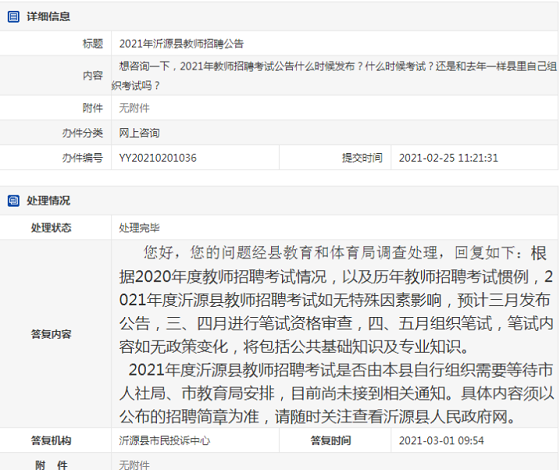The width and height of the screenshot is (560, 470).
Task: Click the 处理情况 section icon
Action: (13, 201)
